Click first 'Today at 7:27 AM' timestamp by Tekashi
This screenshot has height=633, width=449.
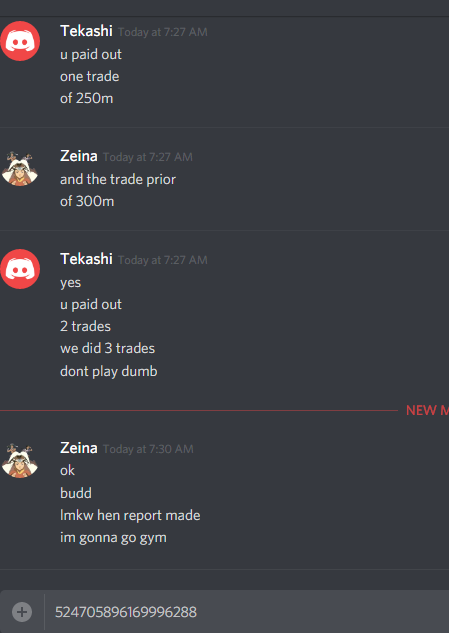click(x=163, y=32)
